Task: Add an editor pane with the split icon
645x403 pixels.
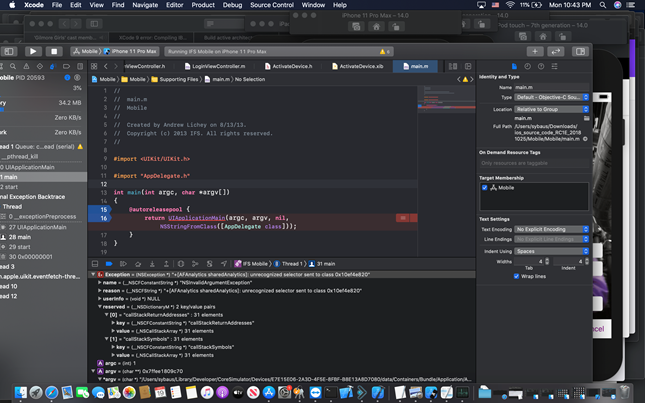Action: click(x=468, y=66)
